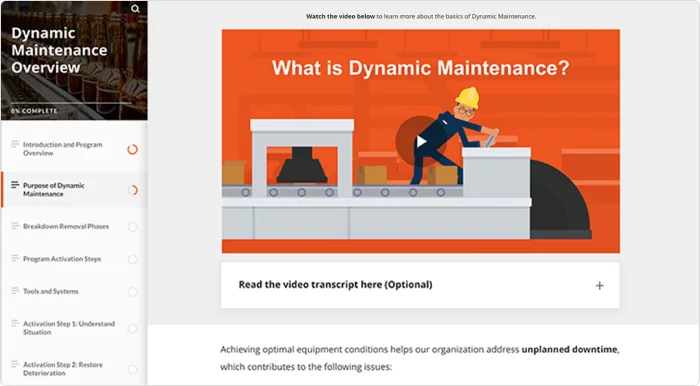
Task: Click the 'What is Dynamic Maintenance?' video title
Action: click(421, 68)
